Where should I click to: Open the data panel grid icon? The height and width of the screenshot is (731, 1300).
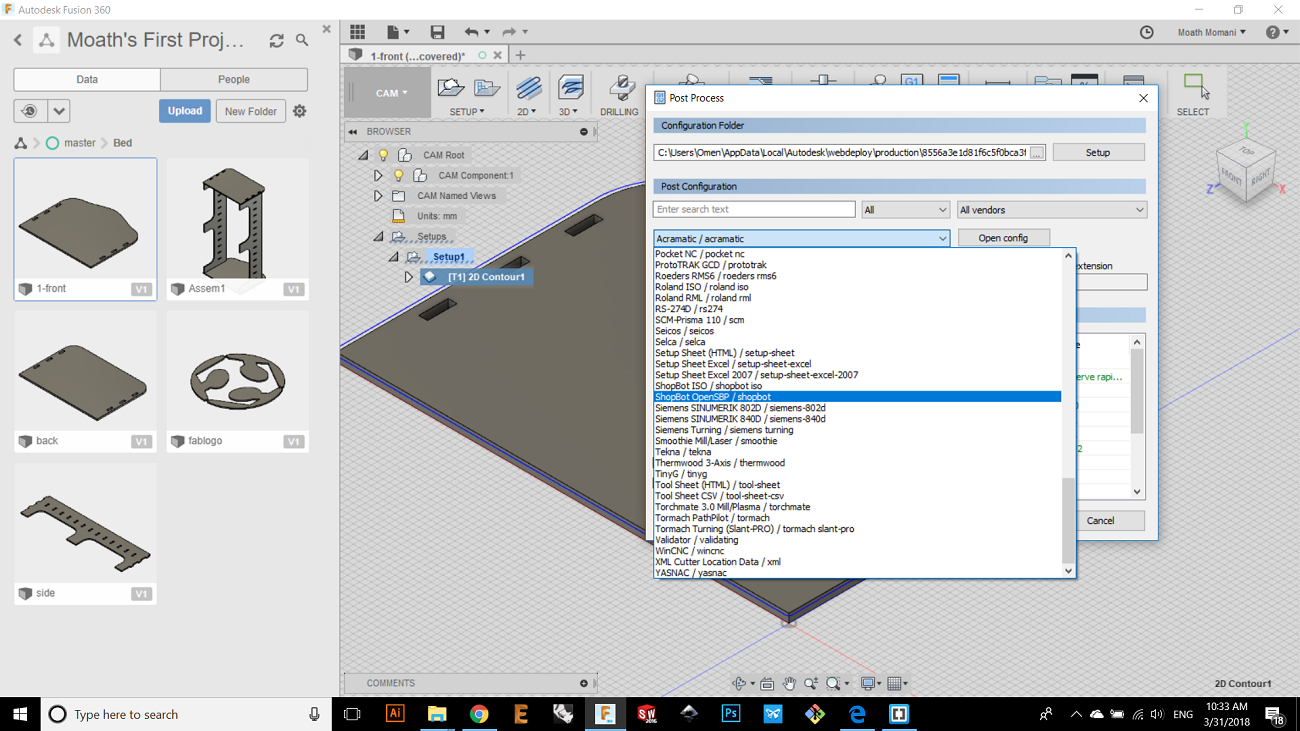point(357,32)
